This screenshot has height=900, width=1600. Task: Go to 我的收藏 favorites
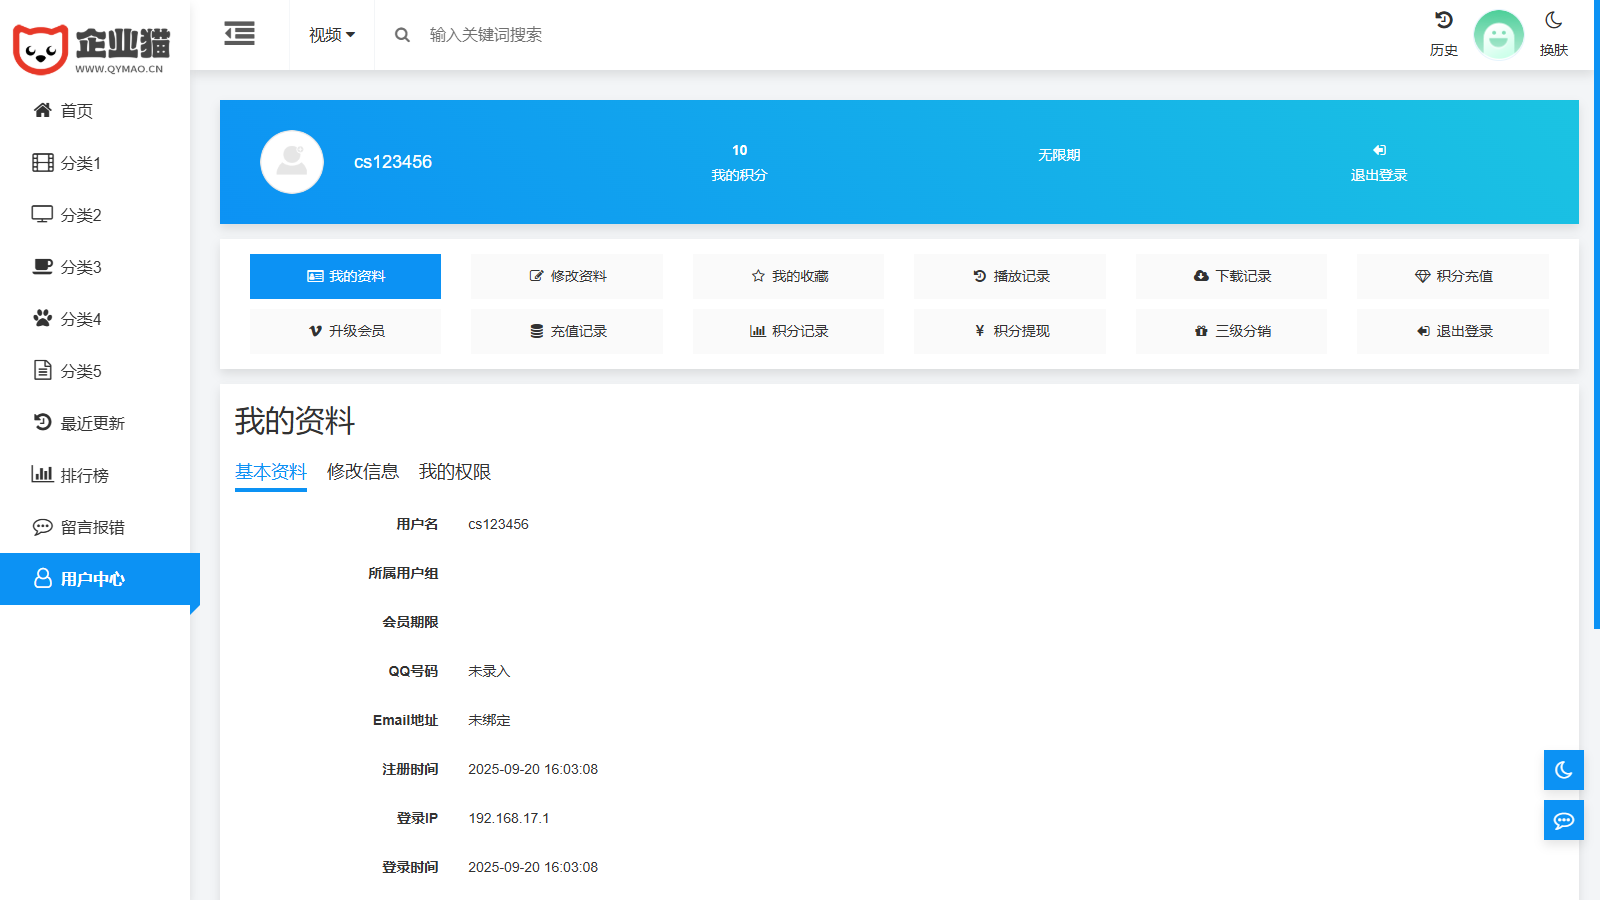[x=788, y=276]
